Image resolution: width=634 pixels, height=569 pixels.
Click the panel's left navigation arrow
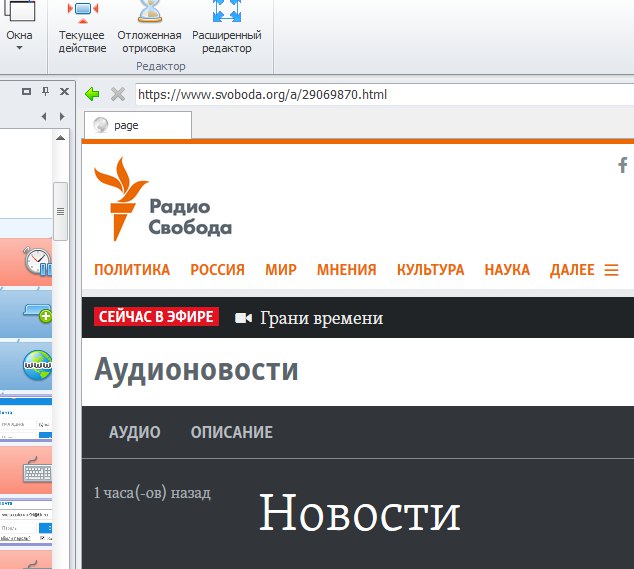point(44,116)
